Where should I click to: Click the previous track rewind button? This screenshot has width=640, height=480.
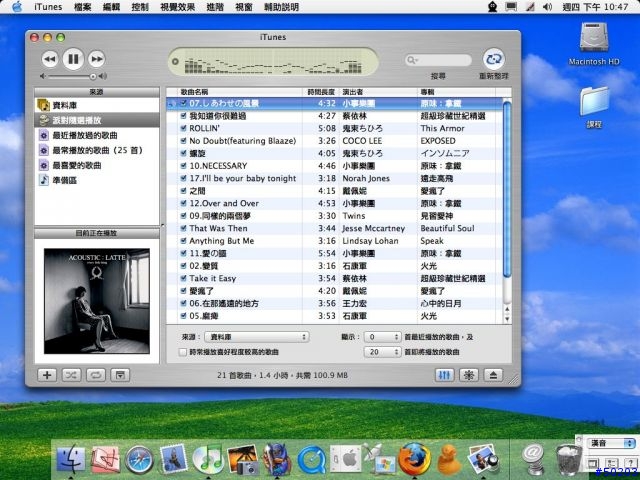click(x=49, y=59)
